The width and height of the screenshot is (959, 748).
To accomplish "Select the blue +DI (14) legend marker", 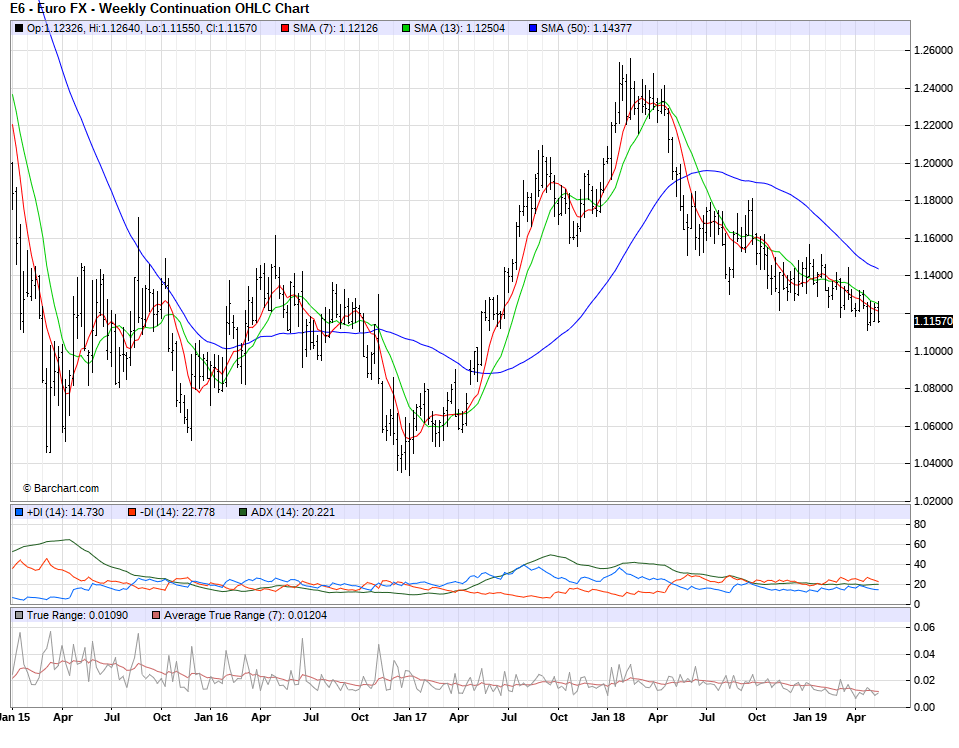I will click(19, 512).
